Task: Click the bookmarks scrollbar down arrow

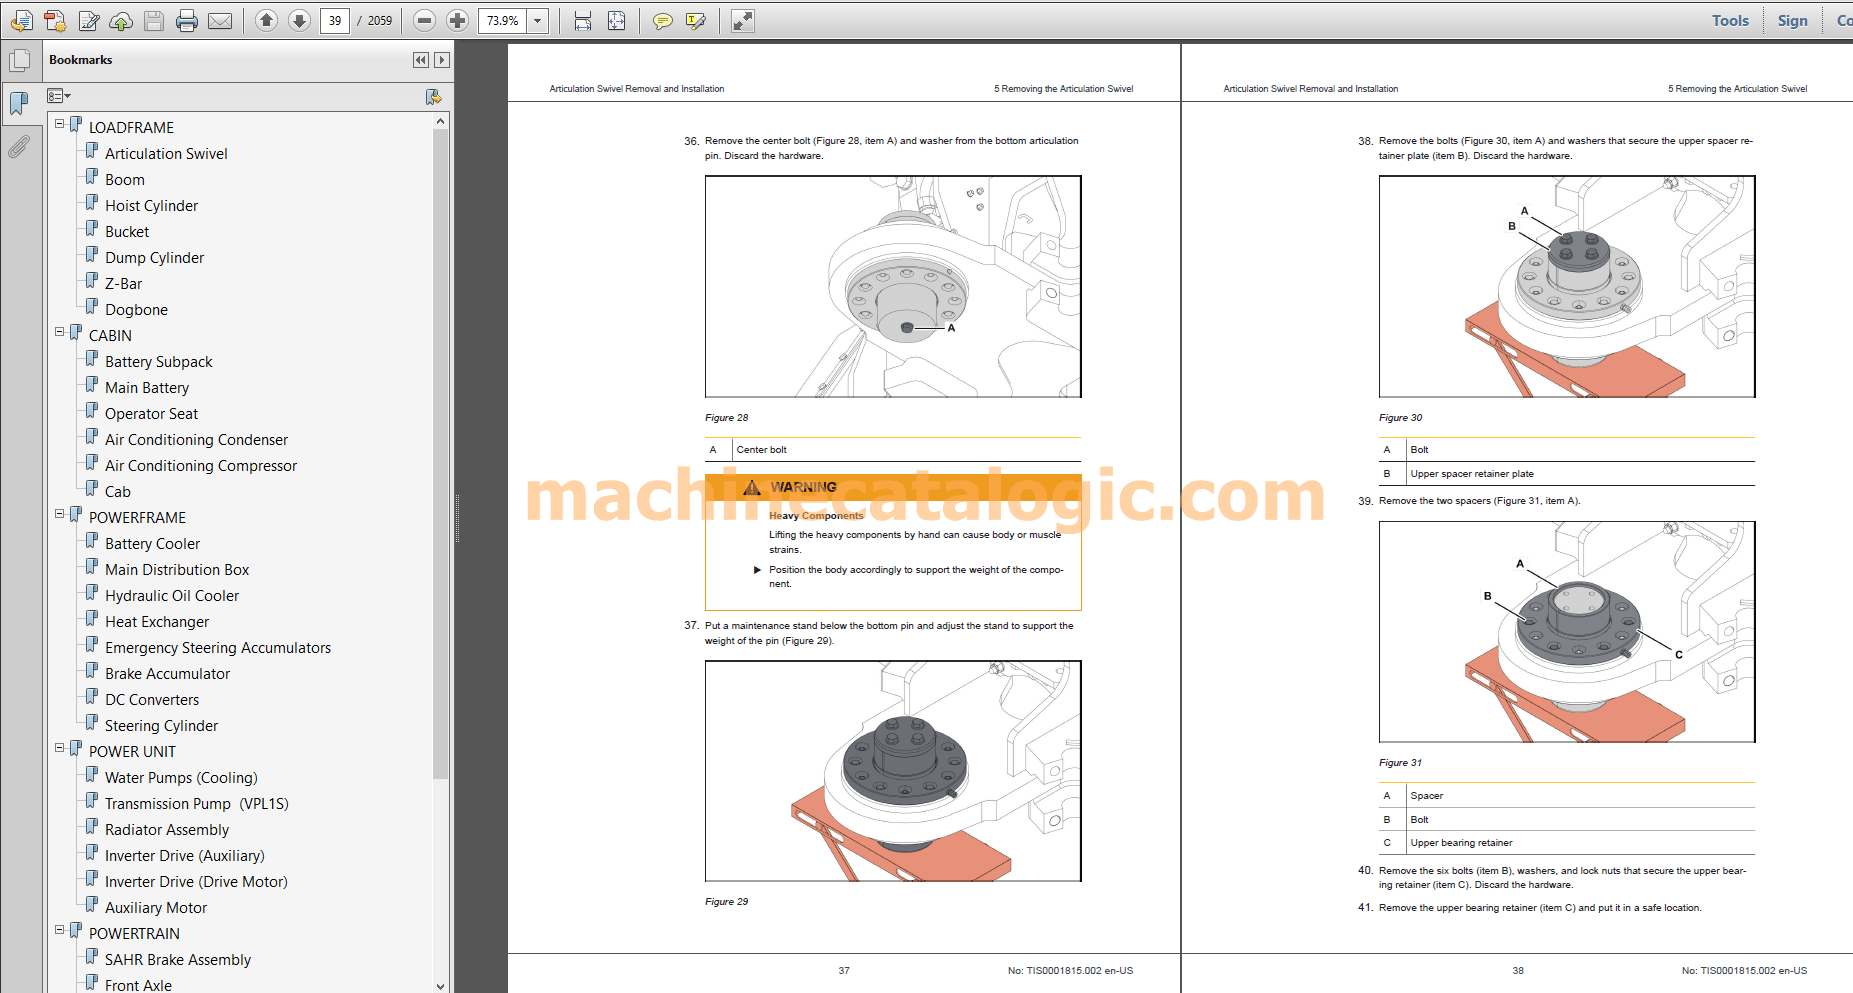Action: pyautogui.click(x=441, y=986)
